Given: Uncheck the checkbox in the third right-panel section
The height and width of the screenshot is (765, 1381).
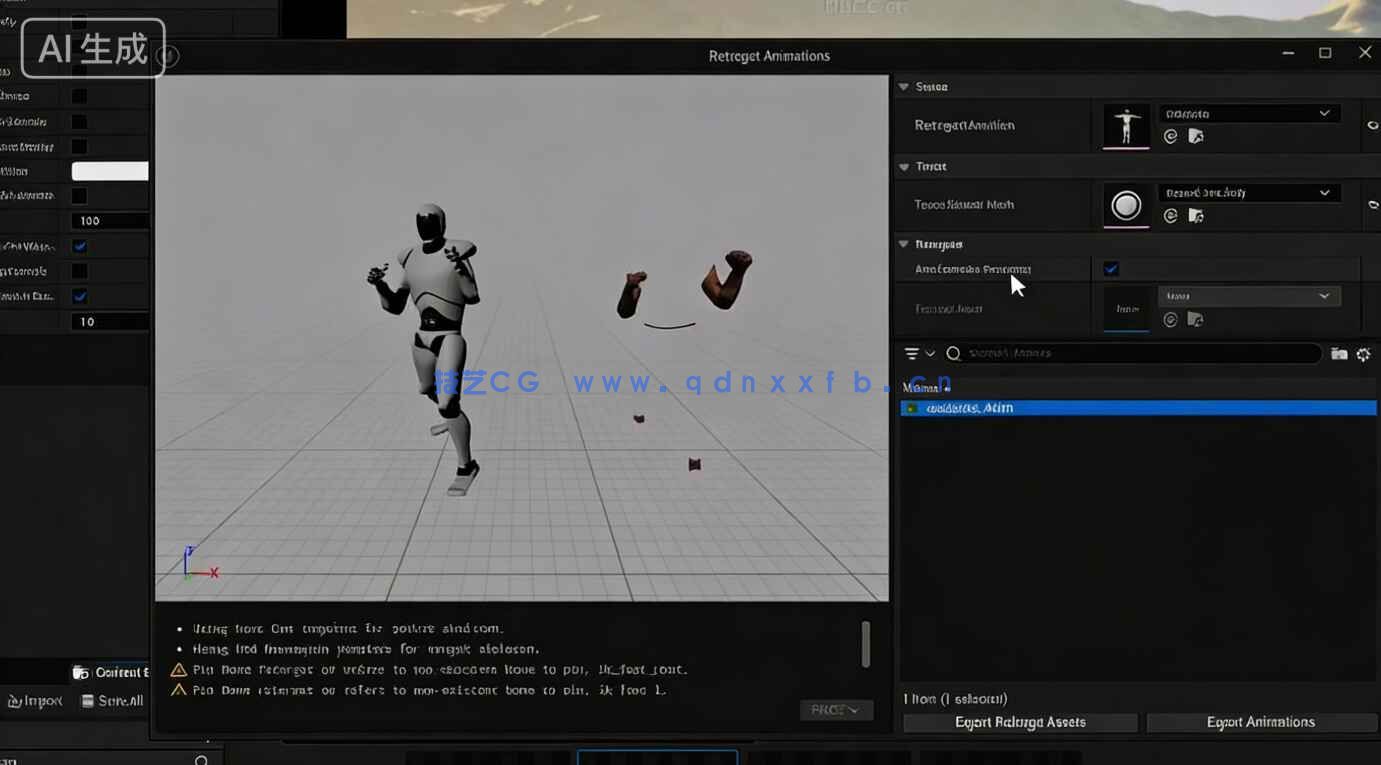Looking at the screenshot, I should (1111, 269).
